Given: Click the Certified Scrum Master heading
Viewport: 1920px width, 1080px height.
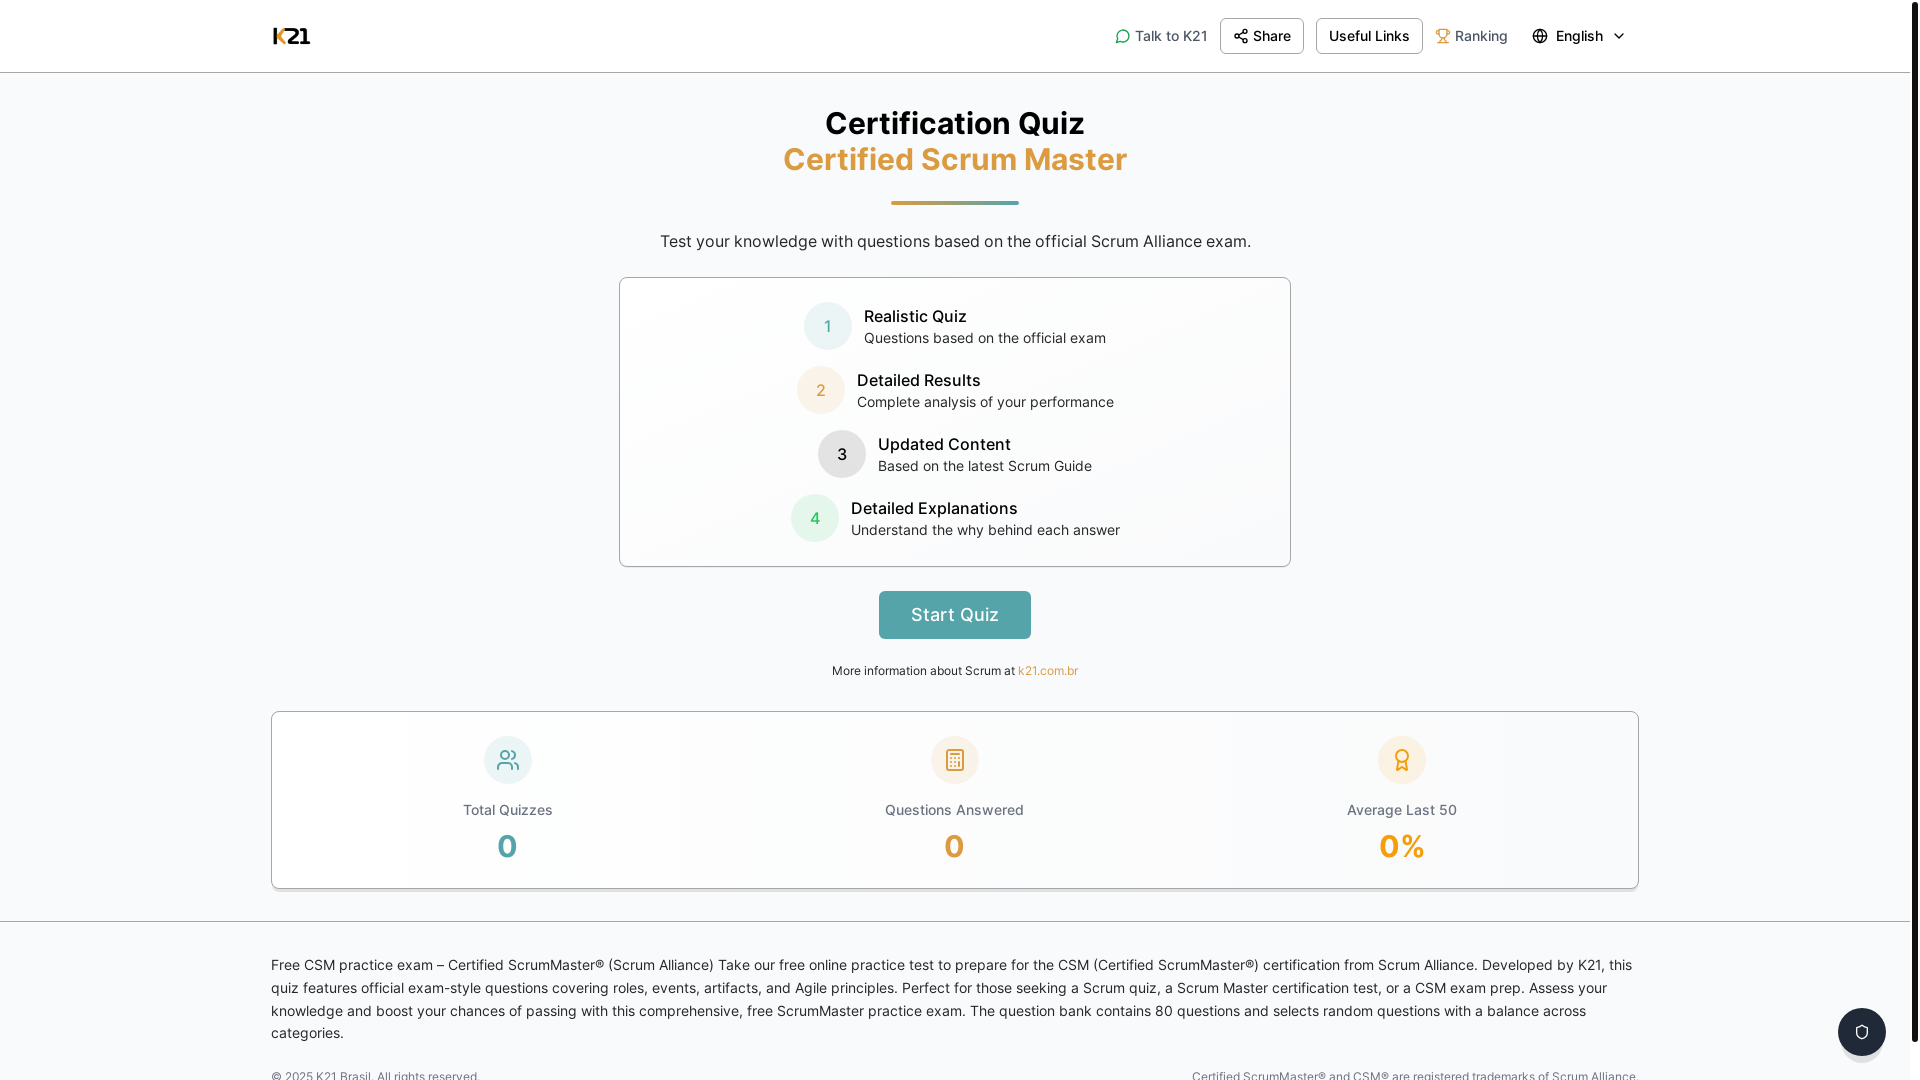Looking at the screenshot, I should click(x=955, y=159).
